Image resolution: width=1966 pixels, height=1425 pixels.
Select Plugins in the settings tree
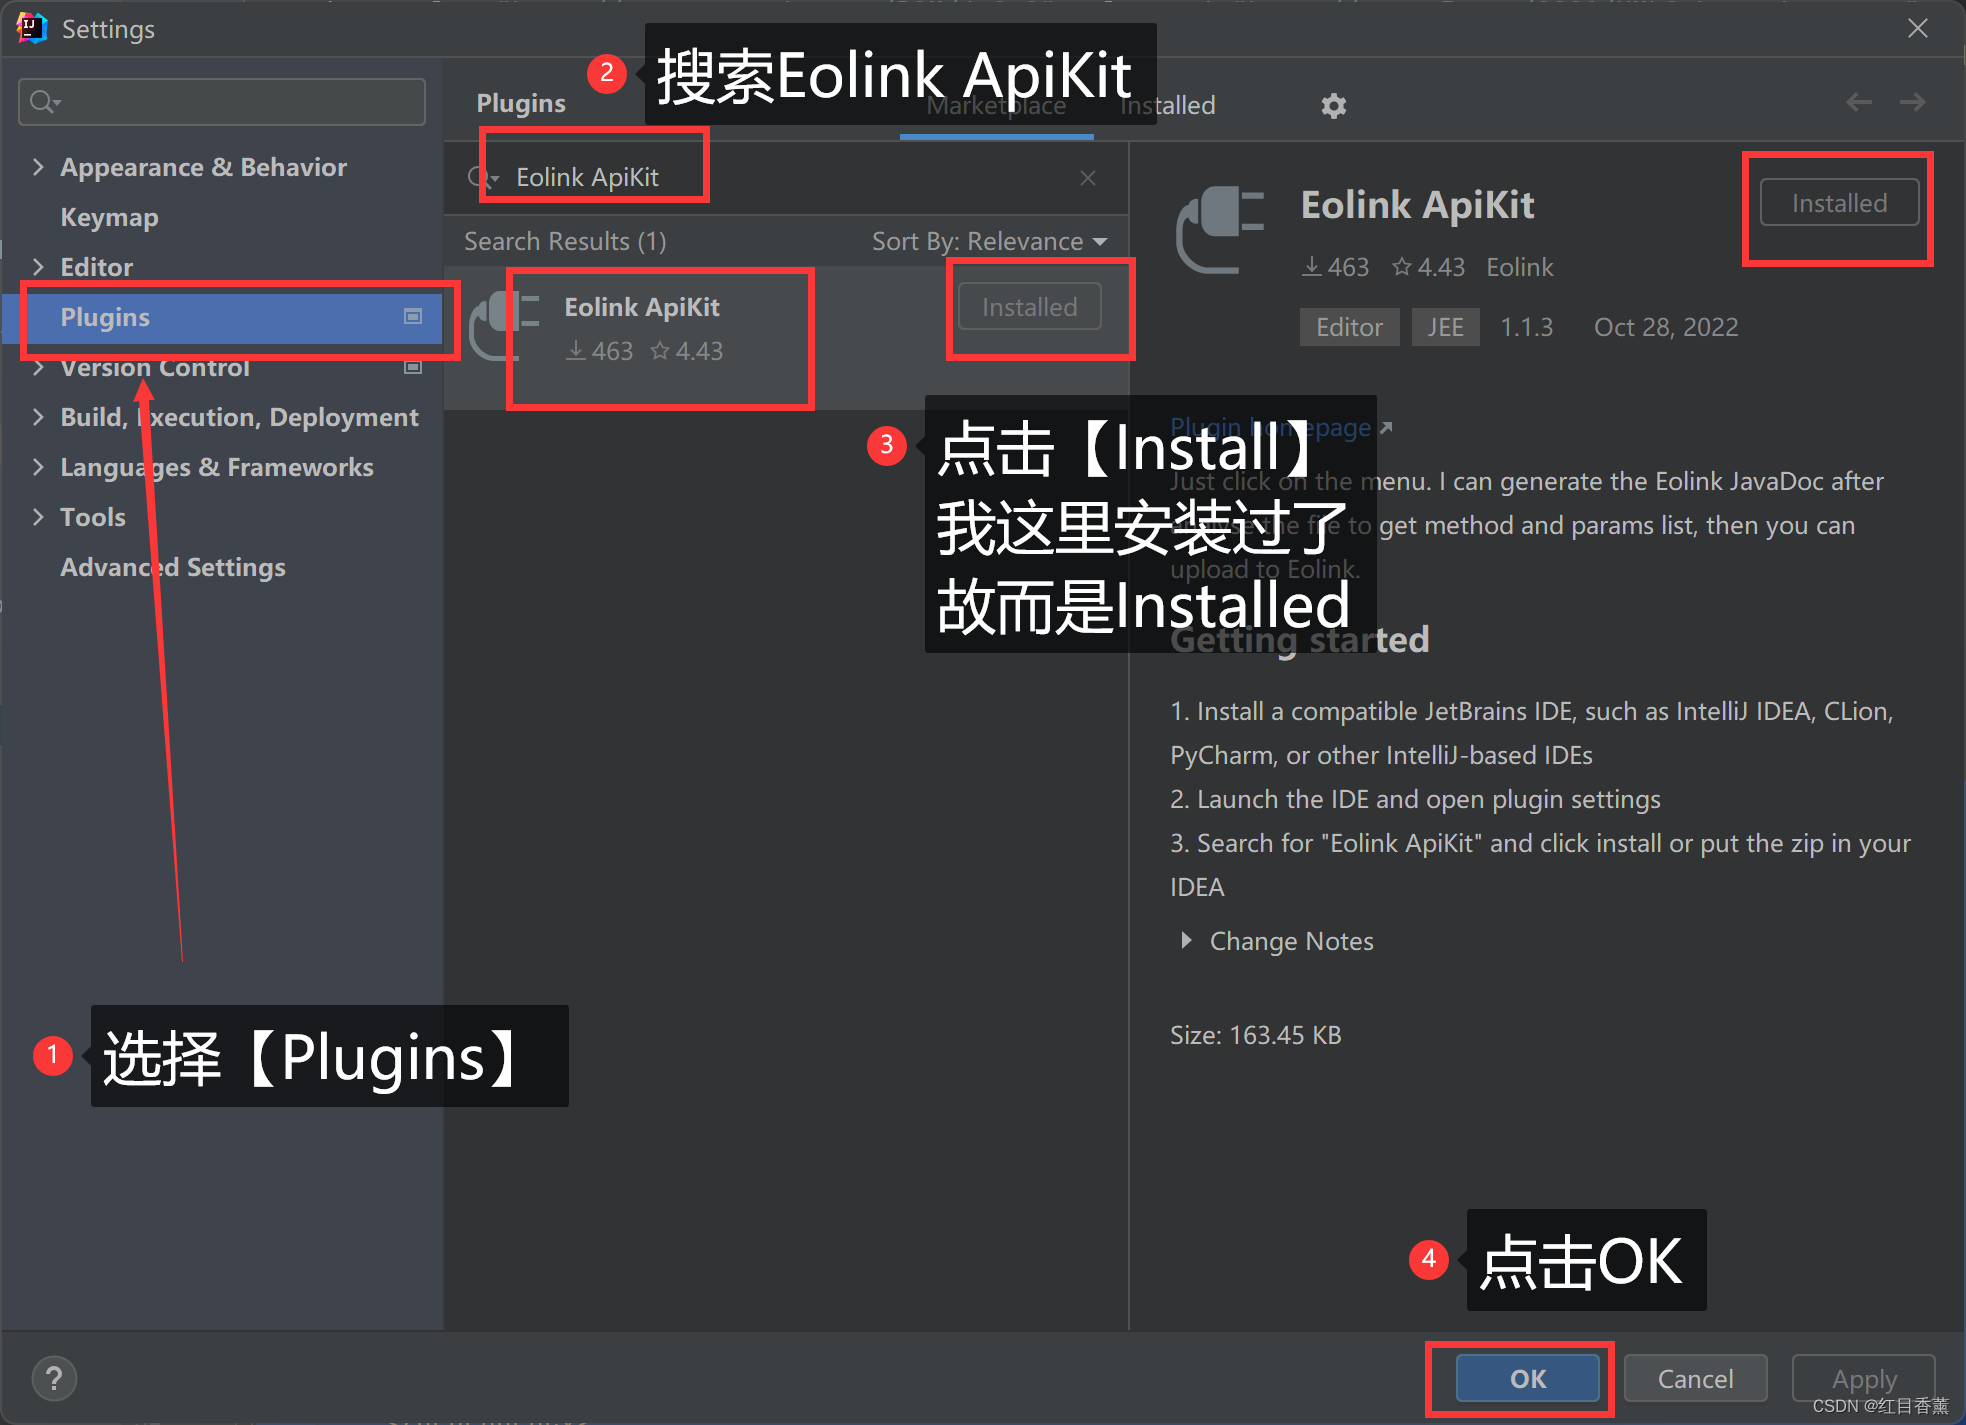(x=105, y=317)
